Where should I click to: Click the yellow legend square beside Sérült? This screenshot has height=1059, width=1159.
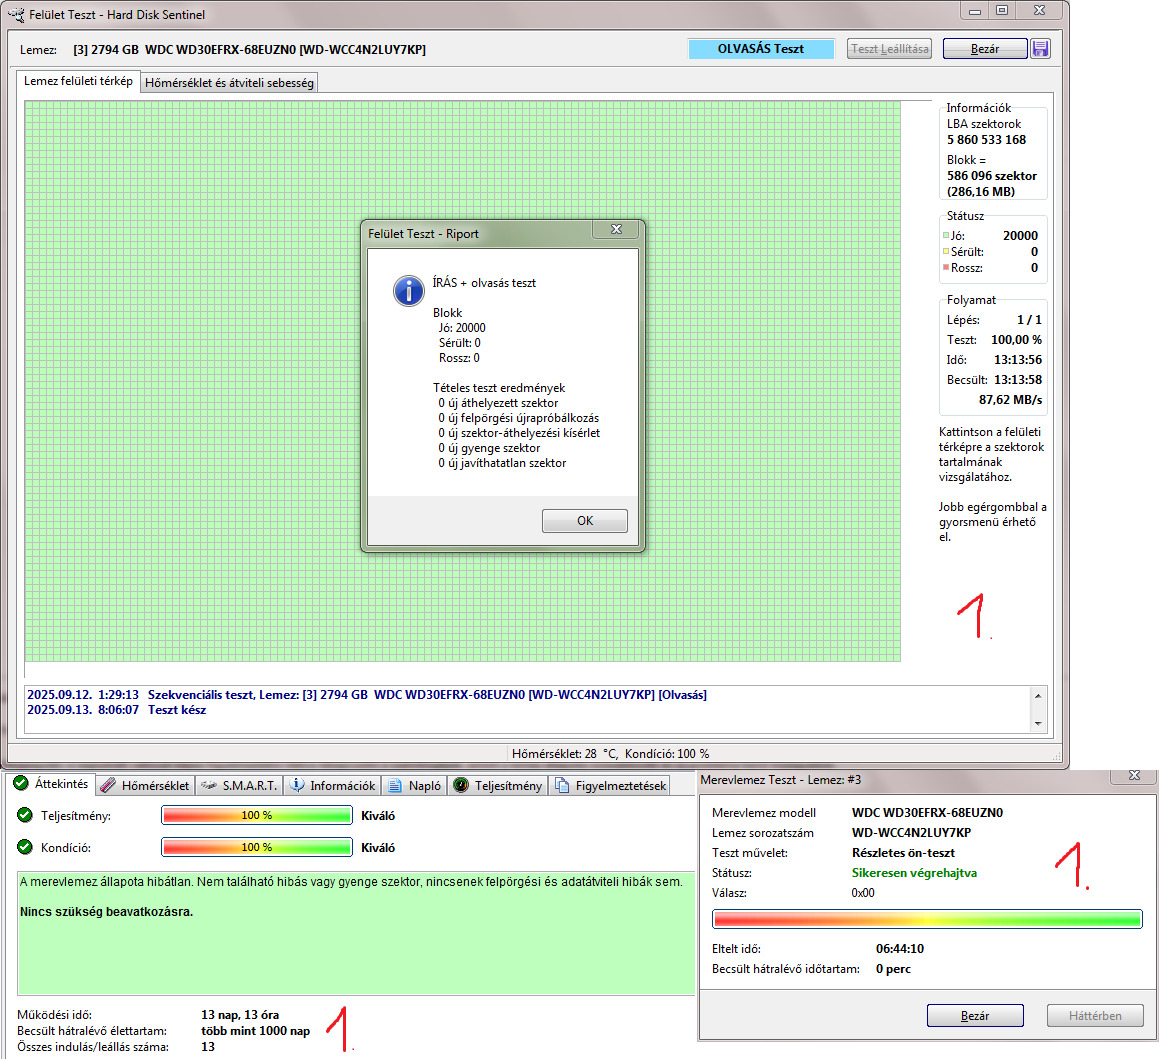point(945,251)
